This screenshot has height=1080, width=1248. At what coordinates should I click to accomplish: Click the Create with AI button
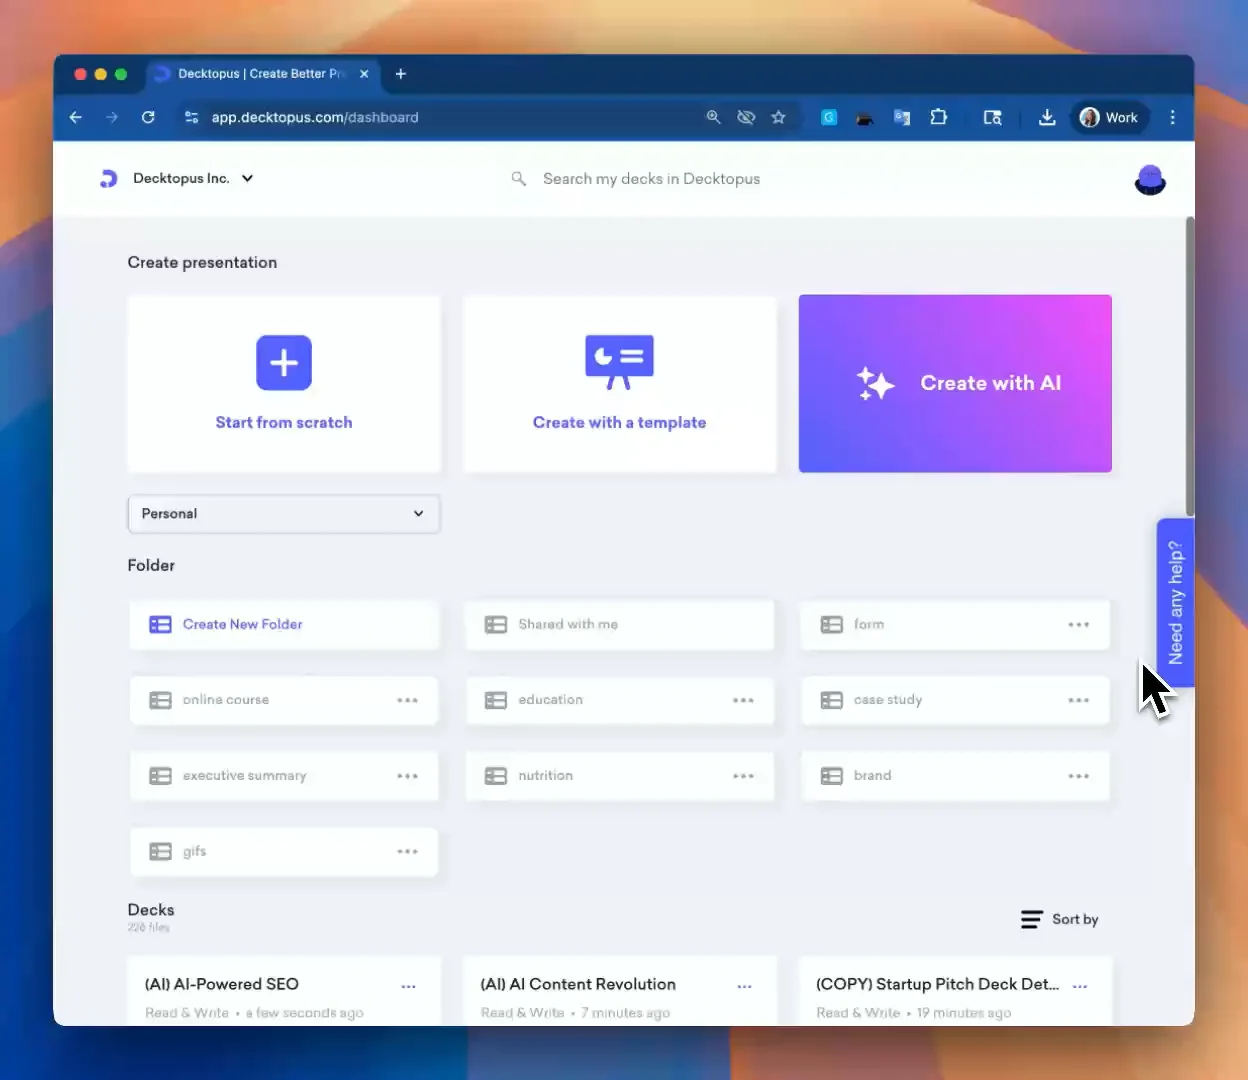pos(955,383)
